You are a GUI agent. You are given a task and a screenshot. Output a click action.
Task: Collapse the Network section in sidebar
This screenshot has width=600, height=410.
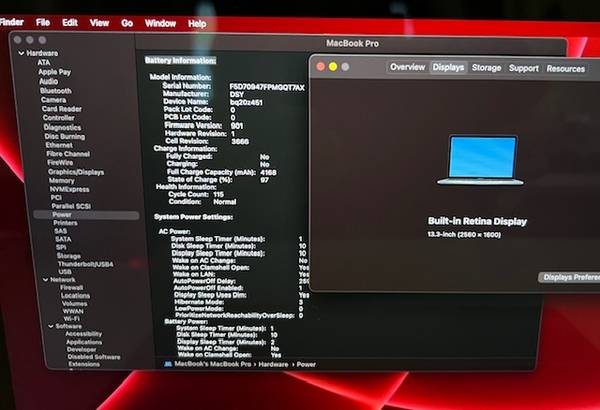pyautogui.click(x=46, y=280)
